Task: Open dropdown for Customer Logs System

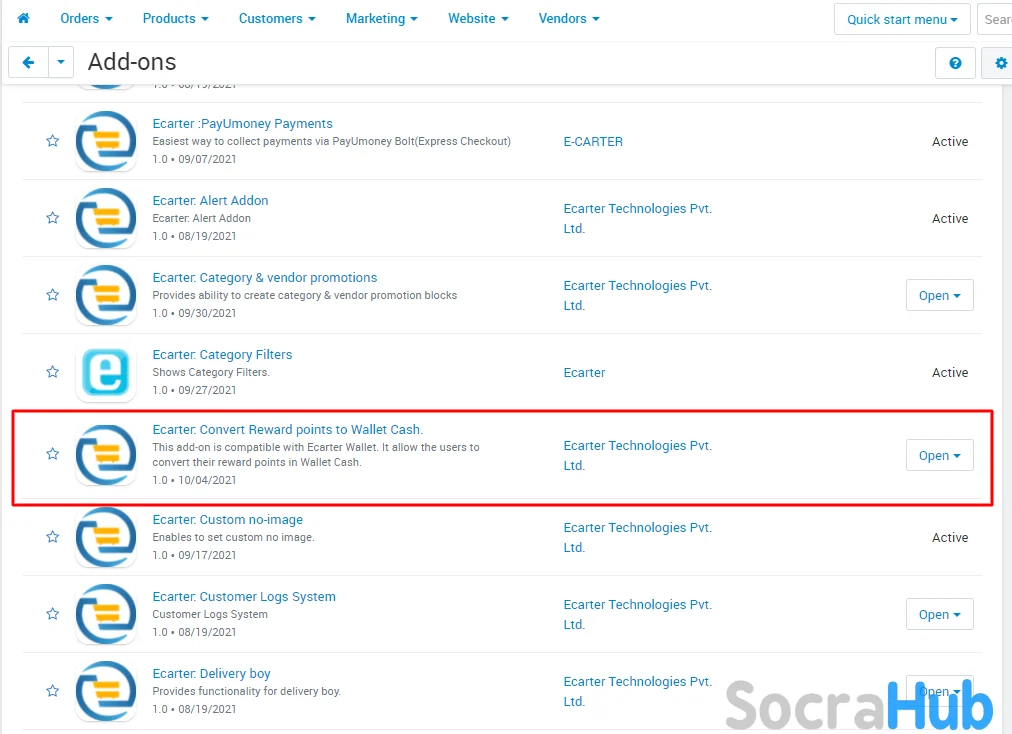Action: point(939,615)
